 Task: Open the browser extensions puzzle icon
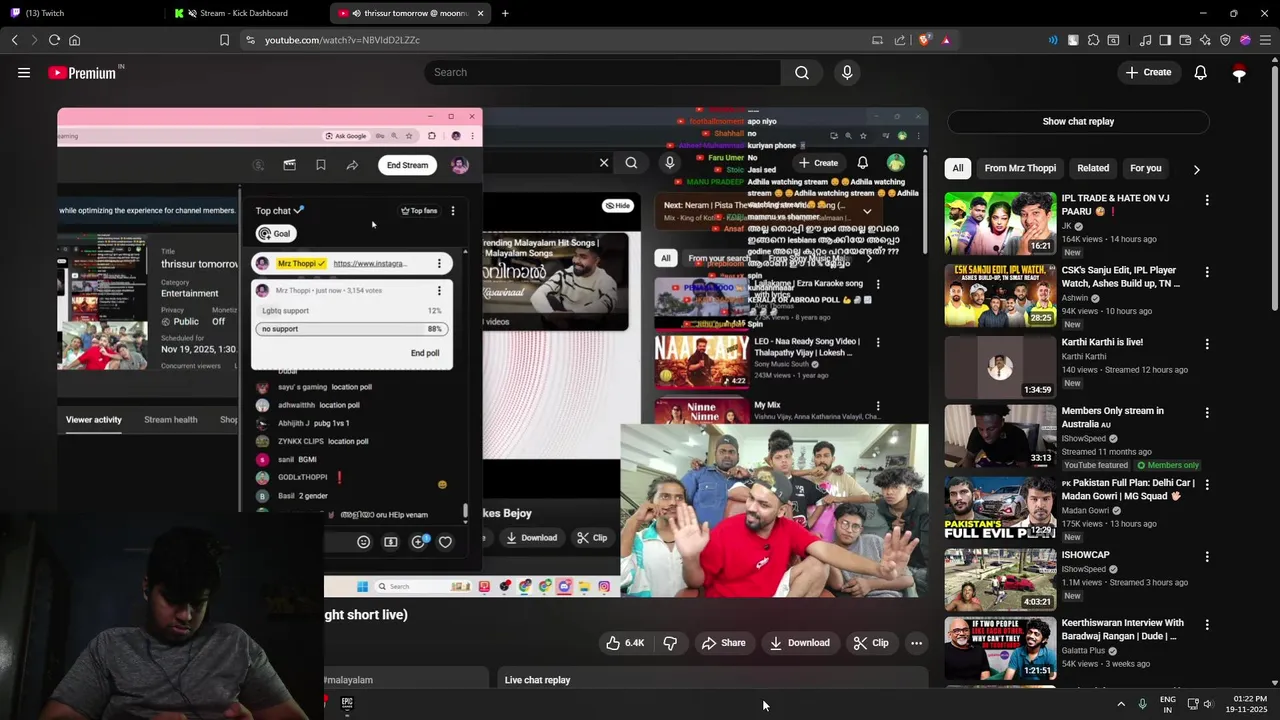pyautogui.click(x=1093, y=40)
